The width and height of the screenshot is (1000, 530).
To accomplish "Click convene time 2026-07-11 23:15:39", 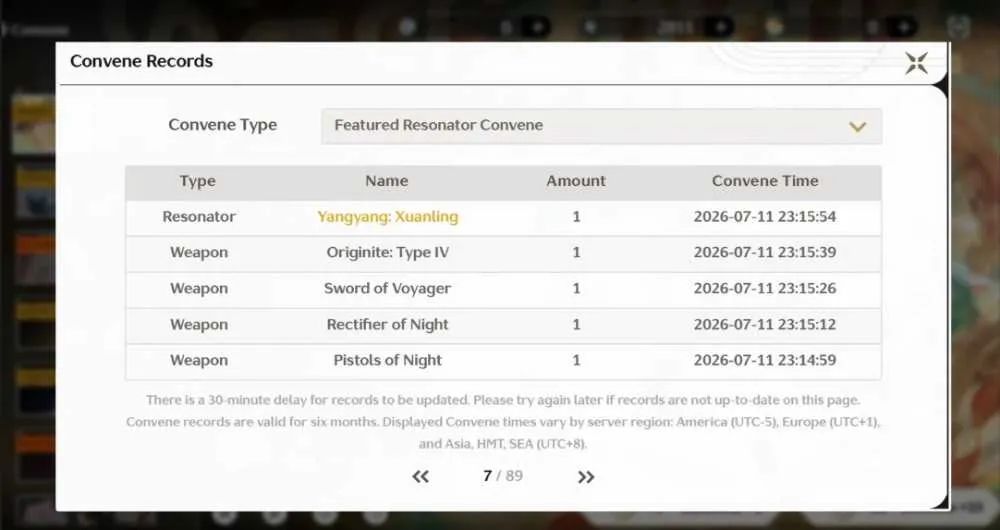I will point(765,253).
